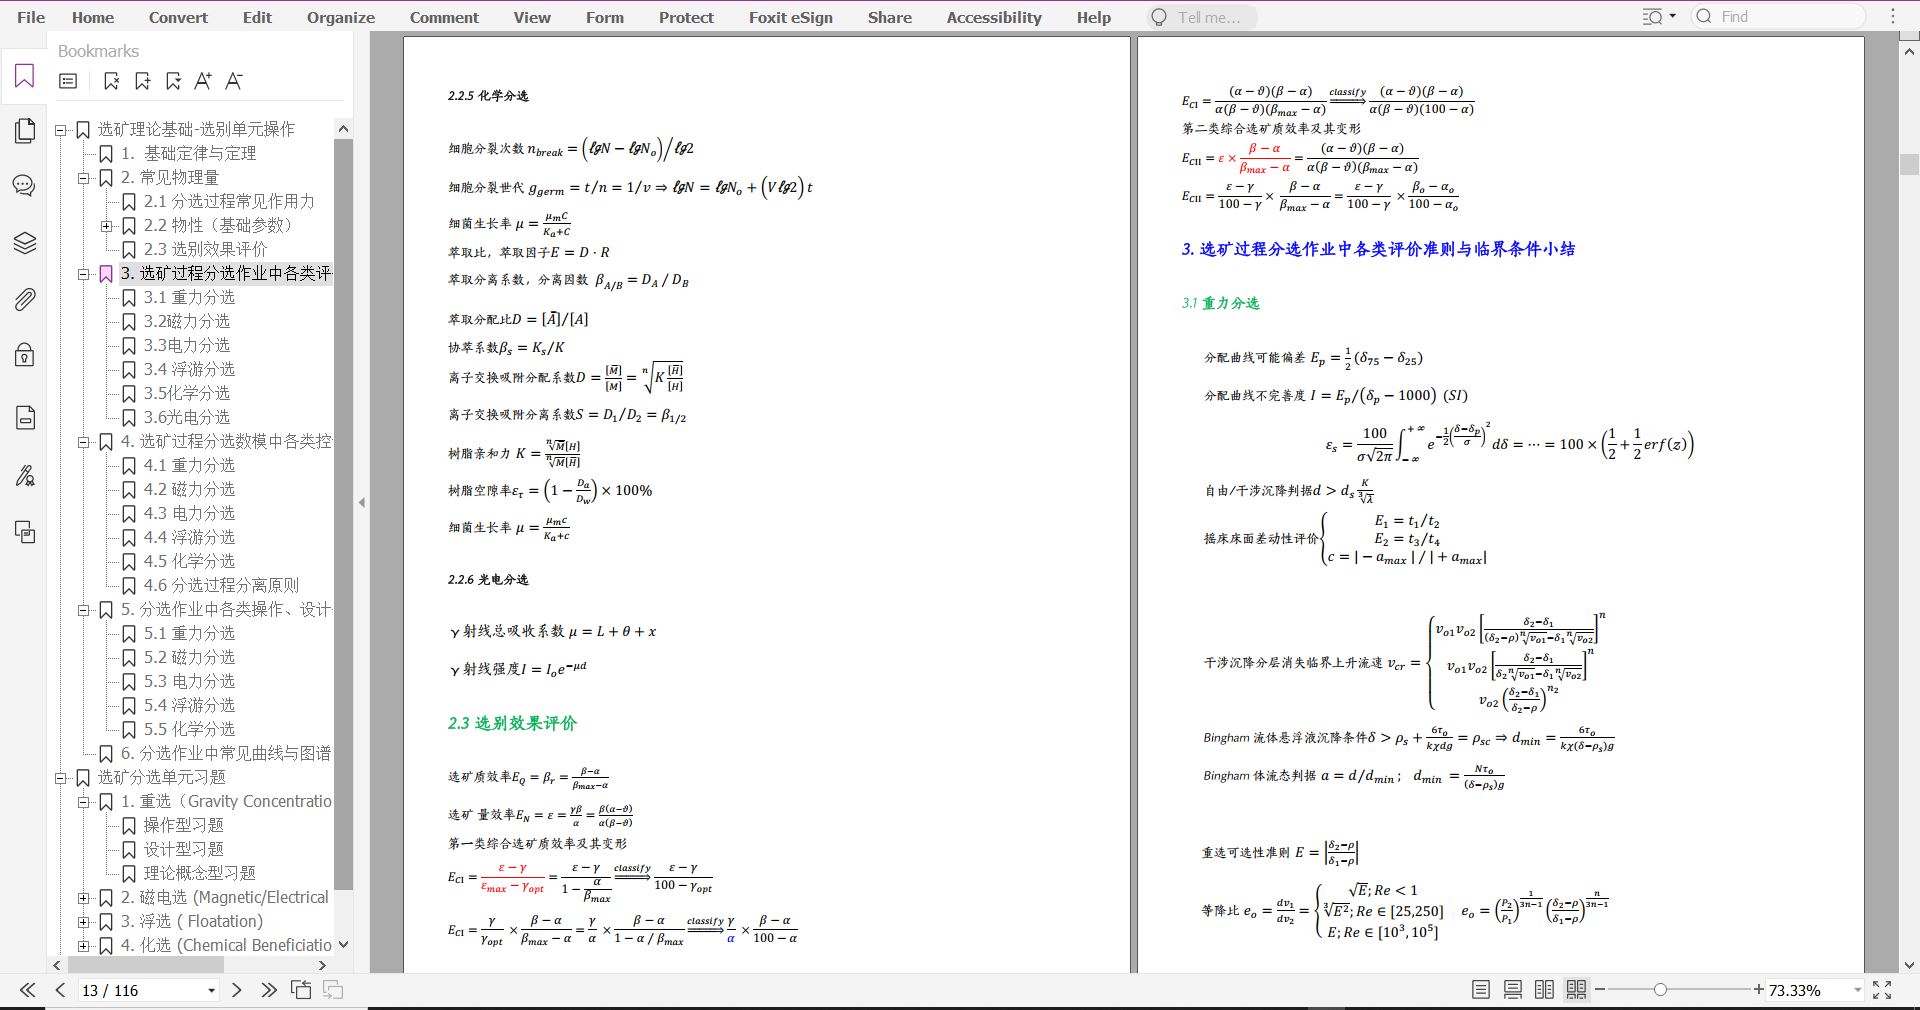Enter full screen mode
The width and height of the screenshot is (1920, 1010).
[1882, 990]
